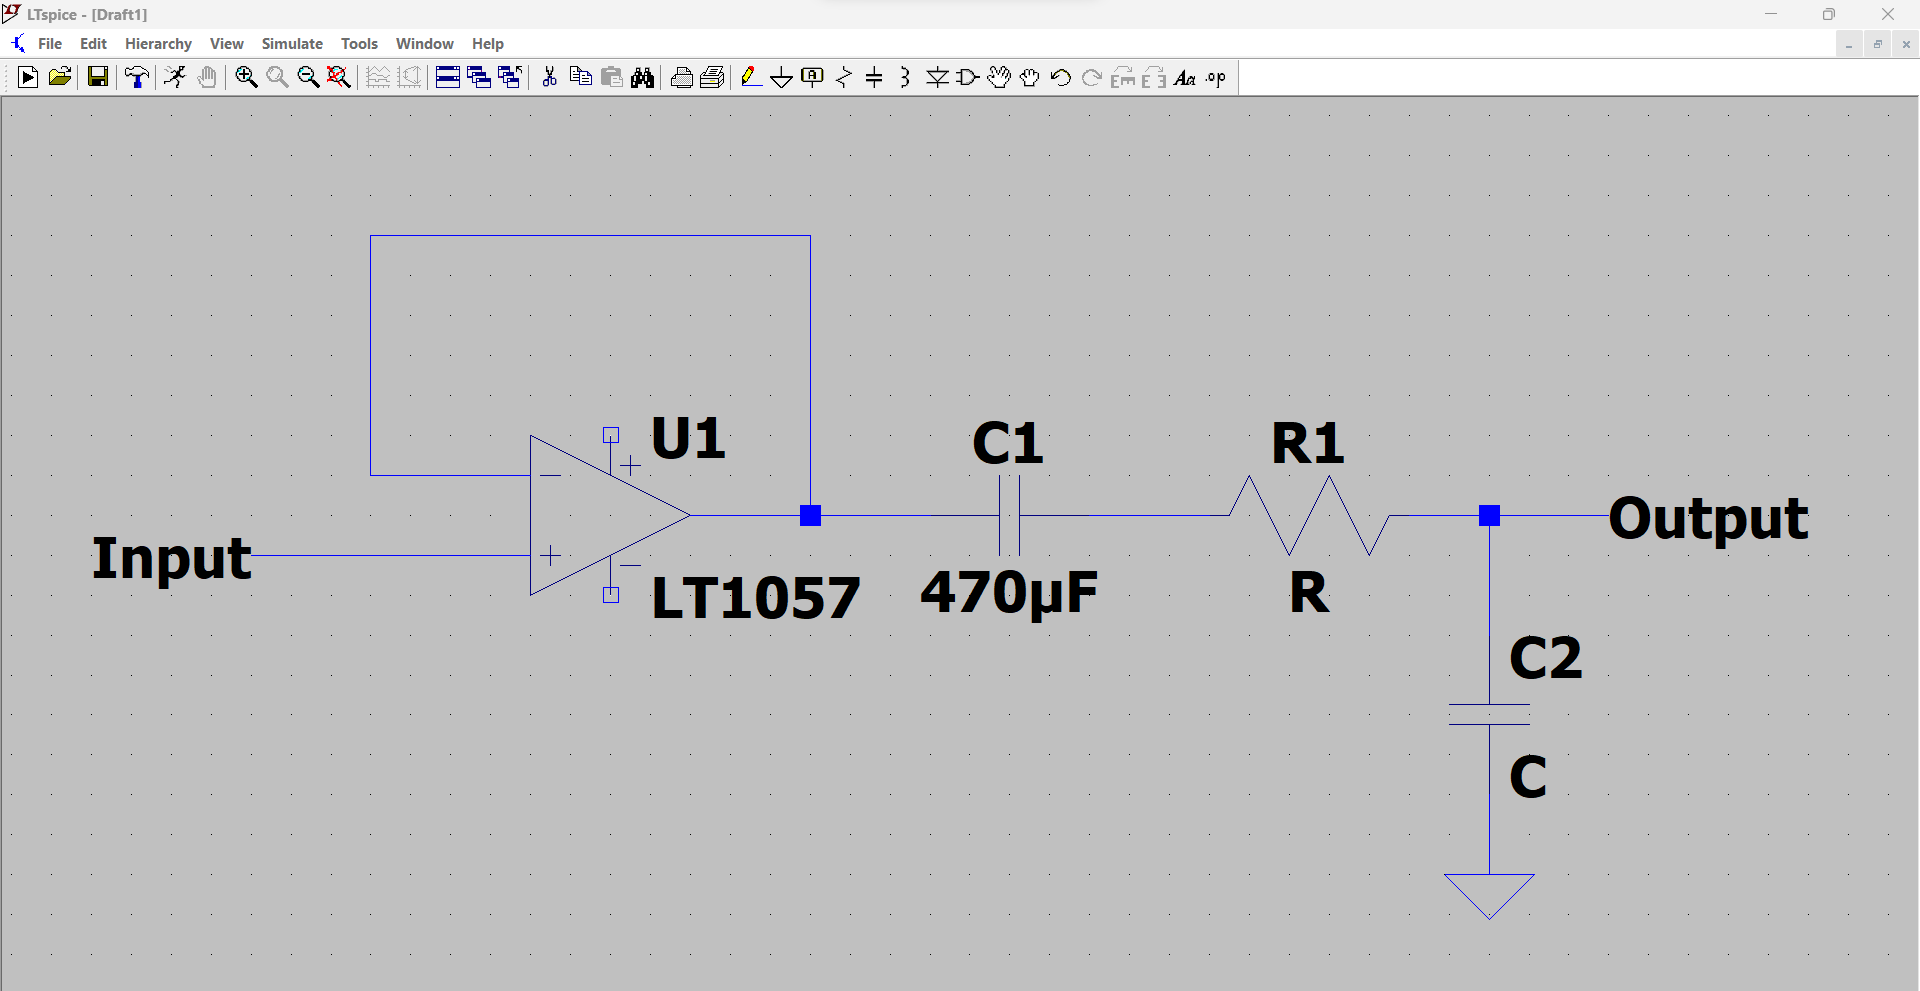Image resolution: width=1920 pixels, height=991 pixels.
Task: Click the Input net label
Action: tap(172, 559)
